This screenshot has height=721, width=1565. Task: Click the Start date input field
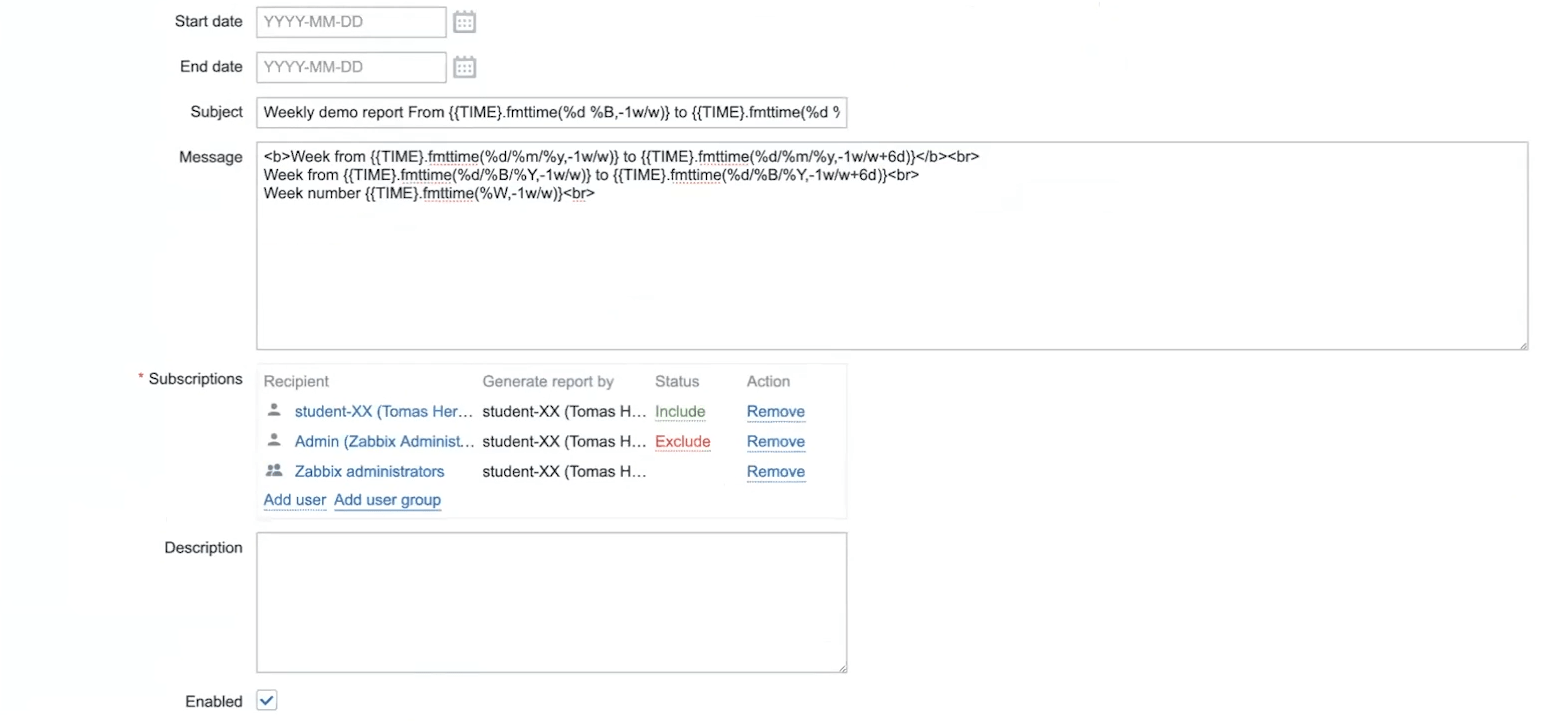tap(350, 21)
